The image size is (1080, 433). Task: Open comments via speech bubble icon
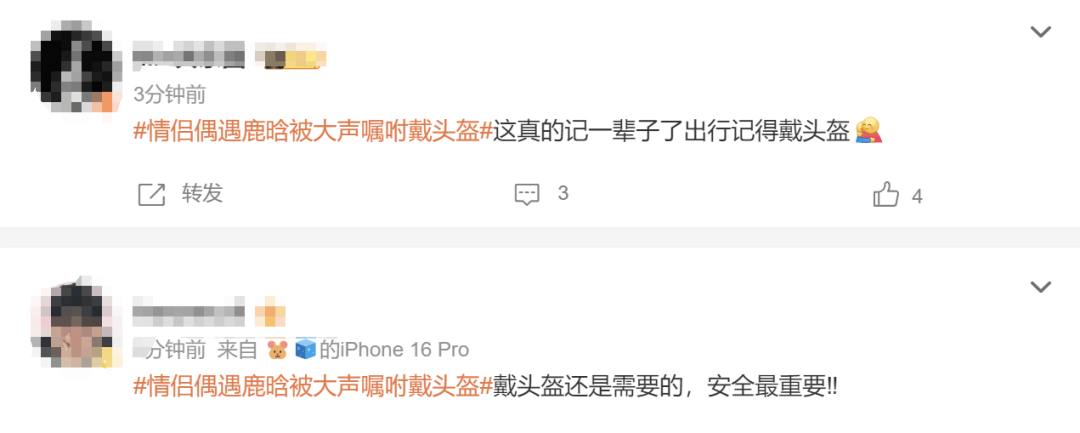click(x=527, y=195)
